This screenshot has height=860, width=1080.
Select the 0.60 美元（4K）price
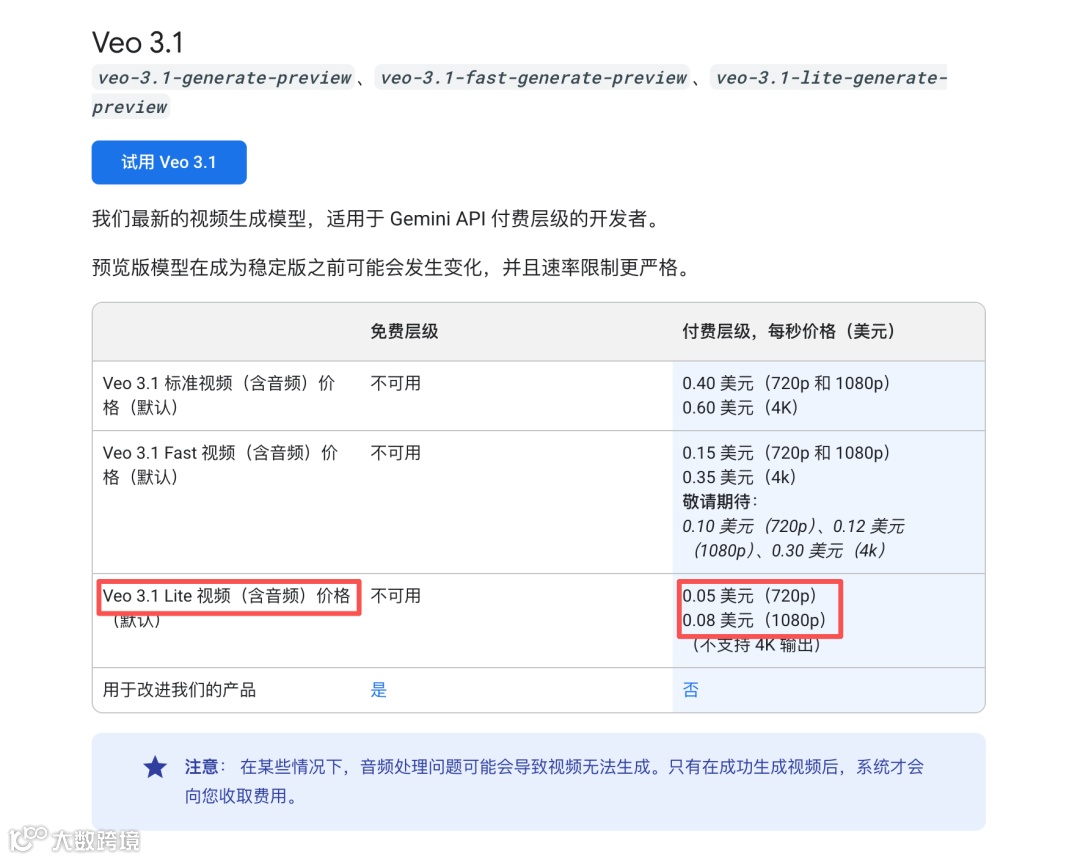tap(740, 408)
